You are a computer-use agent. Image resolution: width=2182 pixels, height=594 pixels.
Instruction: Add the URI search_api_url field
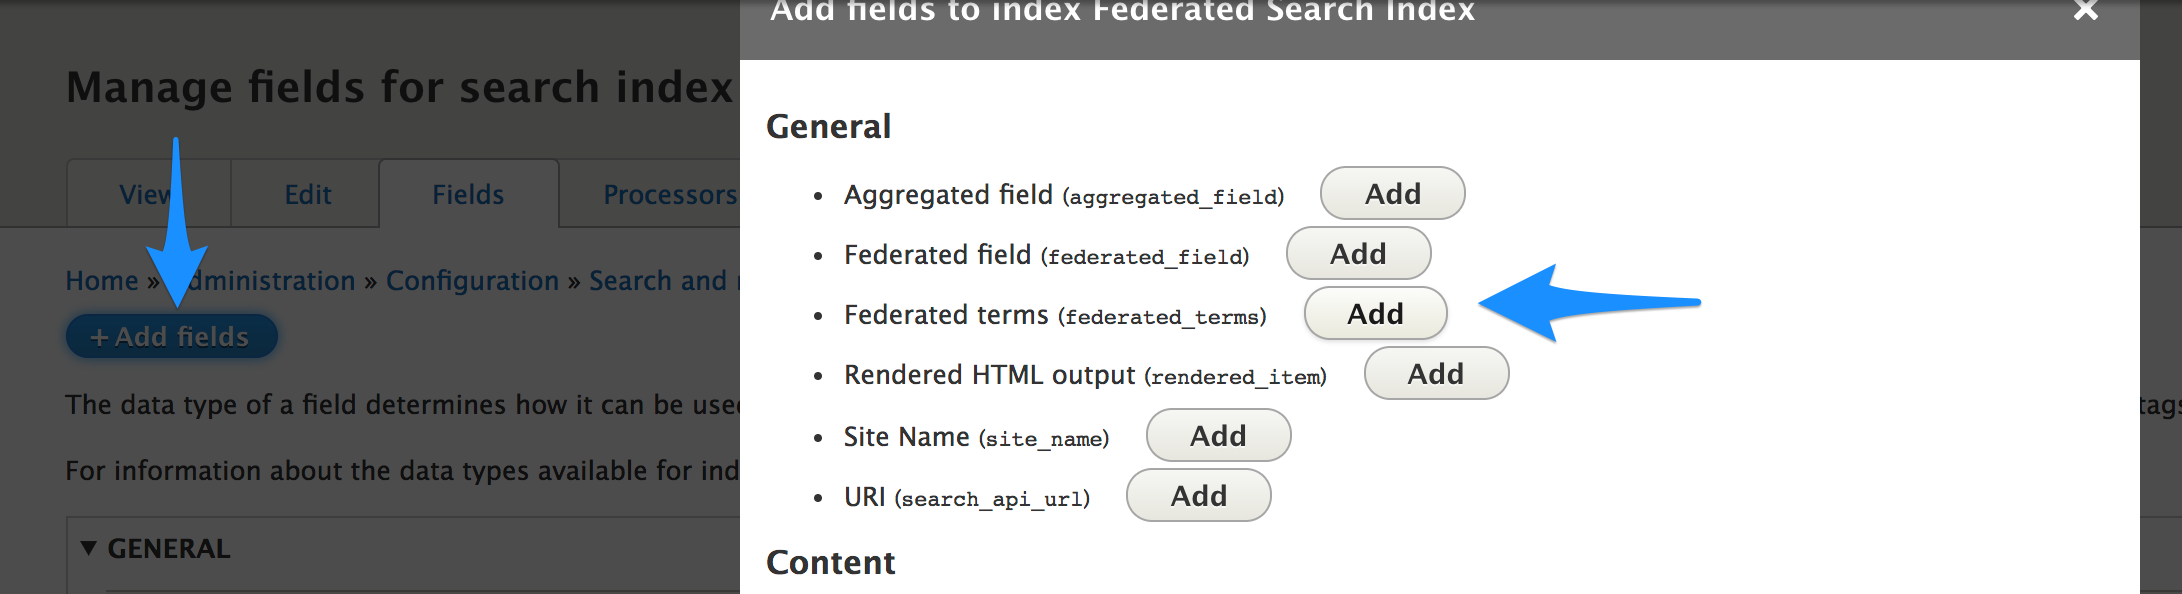(1198, 496)
